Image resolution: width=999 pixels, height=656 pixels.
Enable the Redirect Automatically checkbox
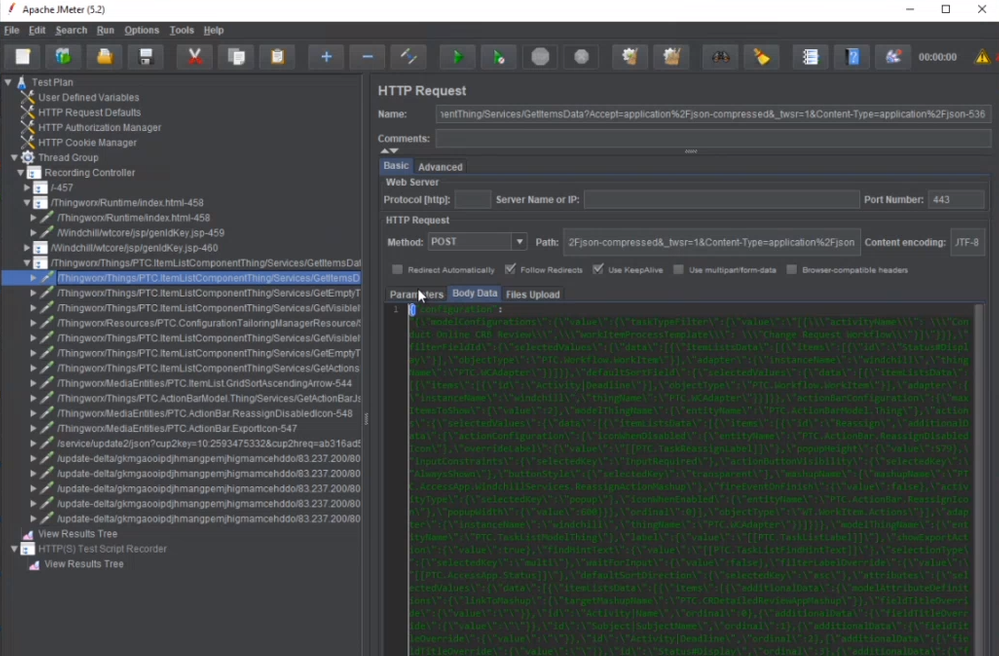(x=398, y=270)
